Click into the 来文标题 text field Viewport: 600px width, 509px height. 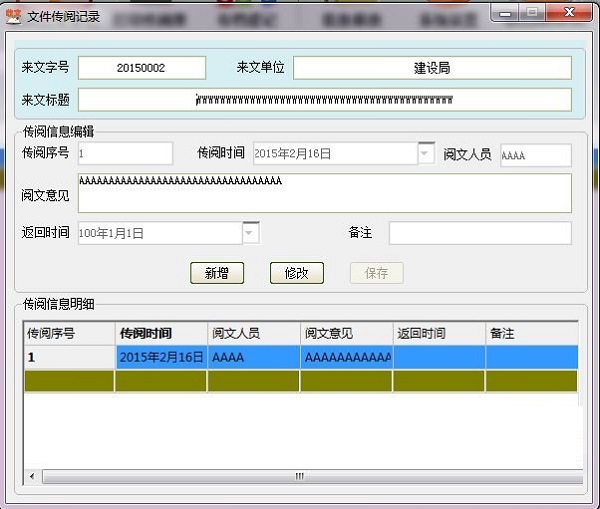point(324,100)
